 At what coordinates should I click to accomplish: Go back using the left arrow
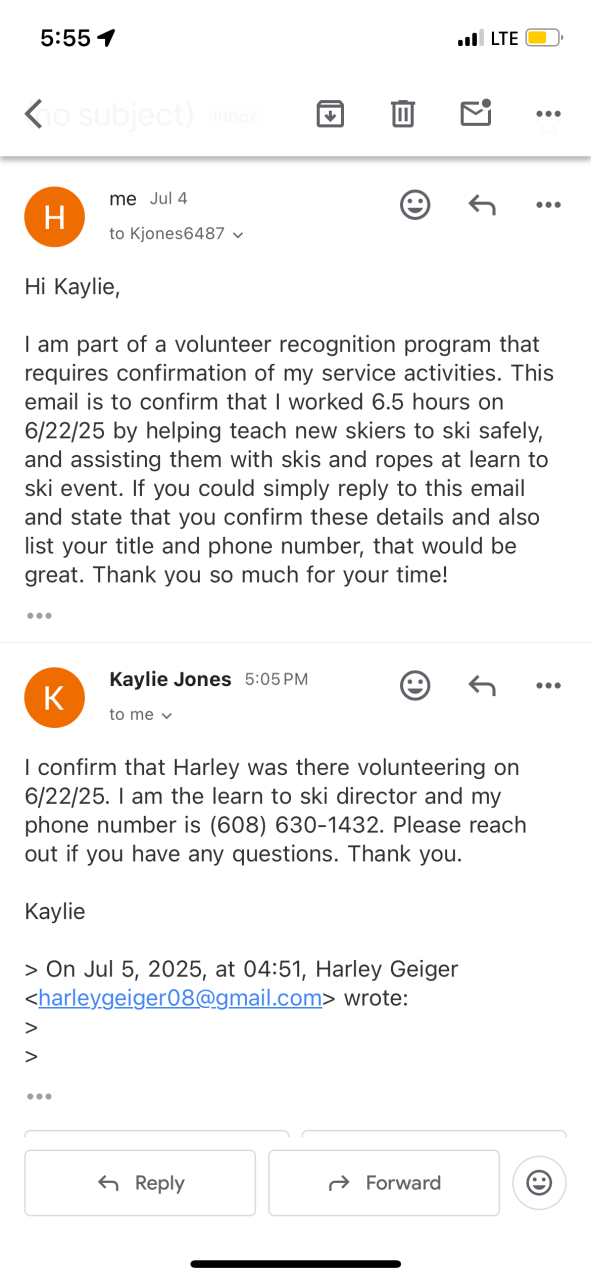(x=34, y=114)
